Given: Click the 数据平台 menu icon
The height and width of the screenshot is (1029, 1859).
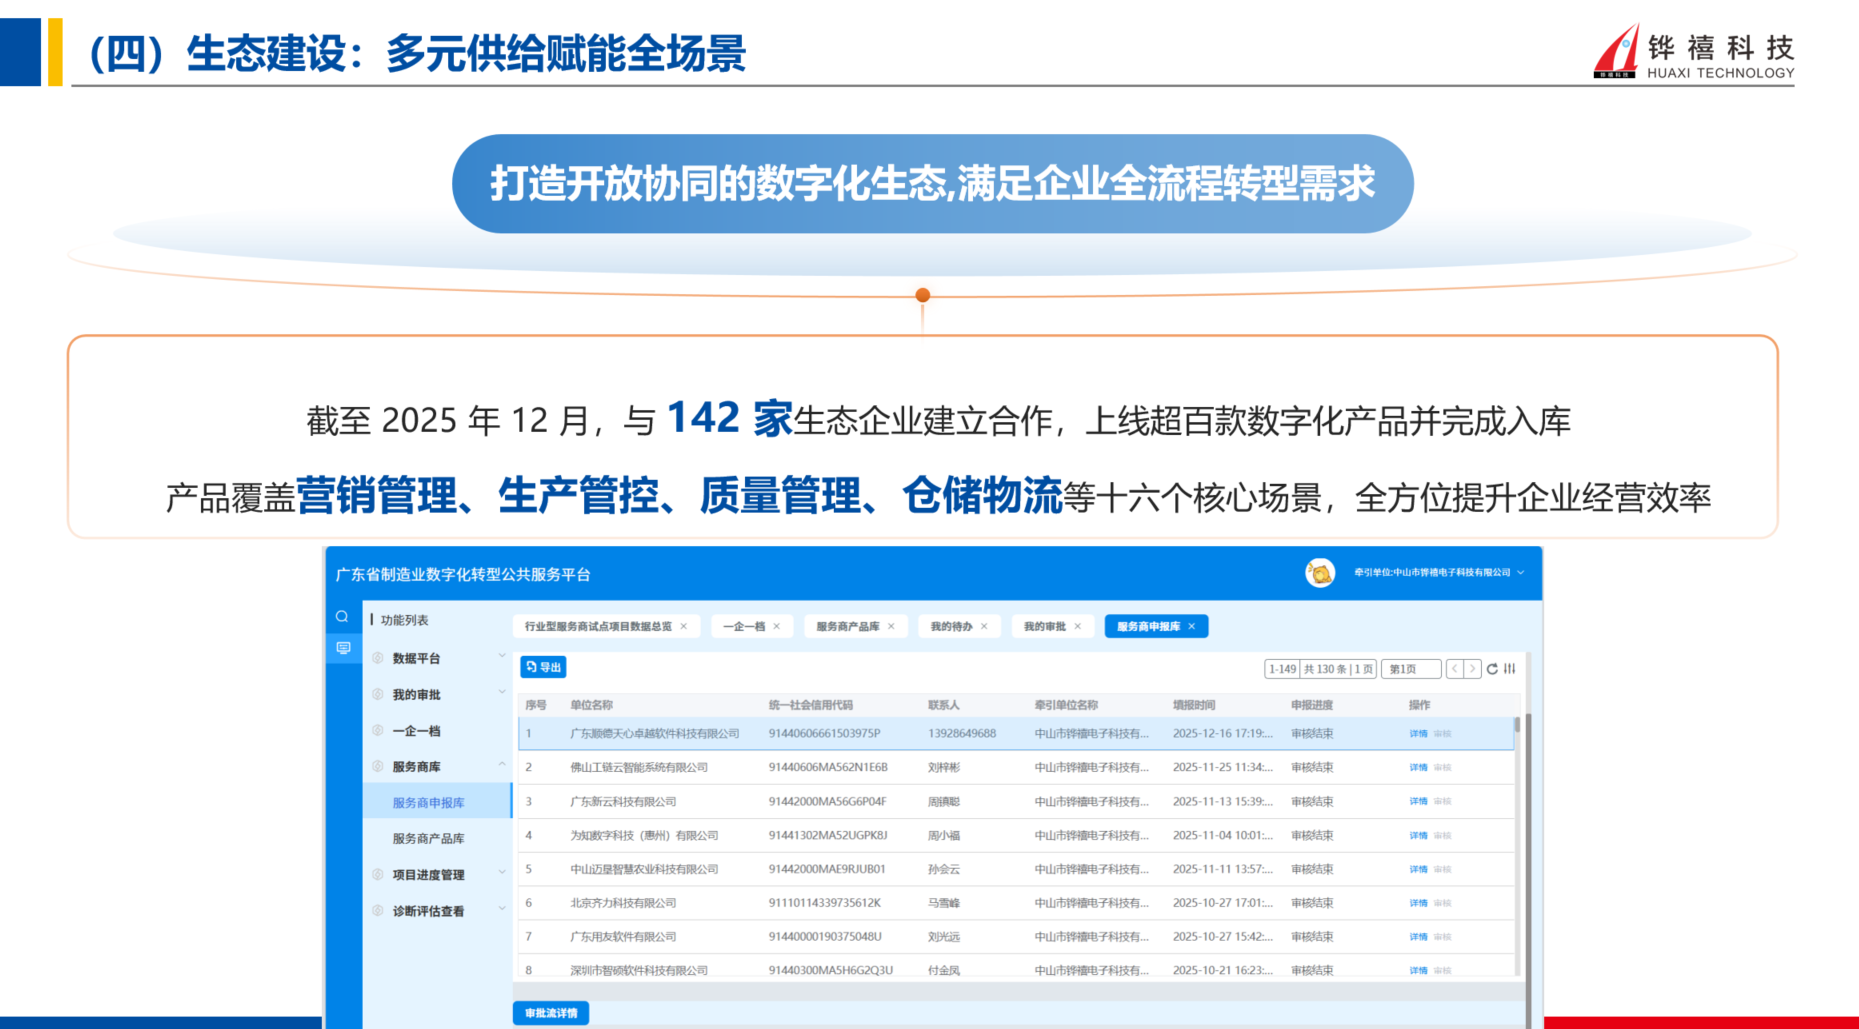Looking at the screenshot, I should point(377,658).
